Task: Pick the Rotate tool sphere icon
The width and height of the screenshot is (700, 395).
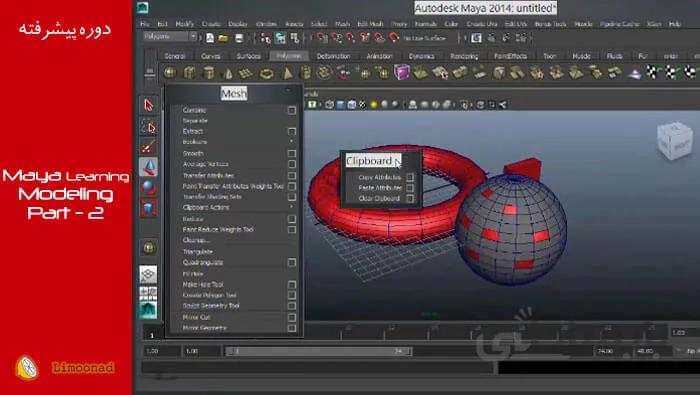Action: pos(149,187)
